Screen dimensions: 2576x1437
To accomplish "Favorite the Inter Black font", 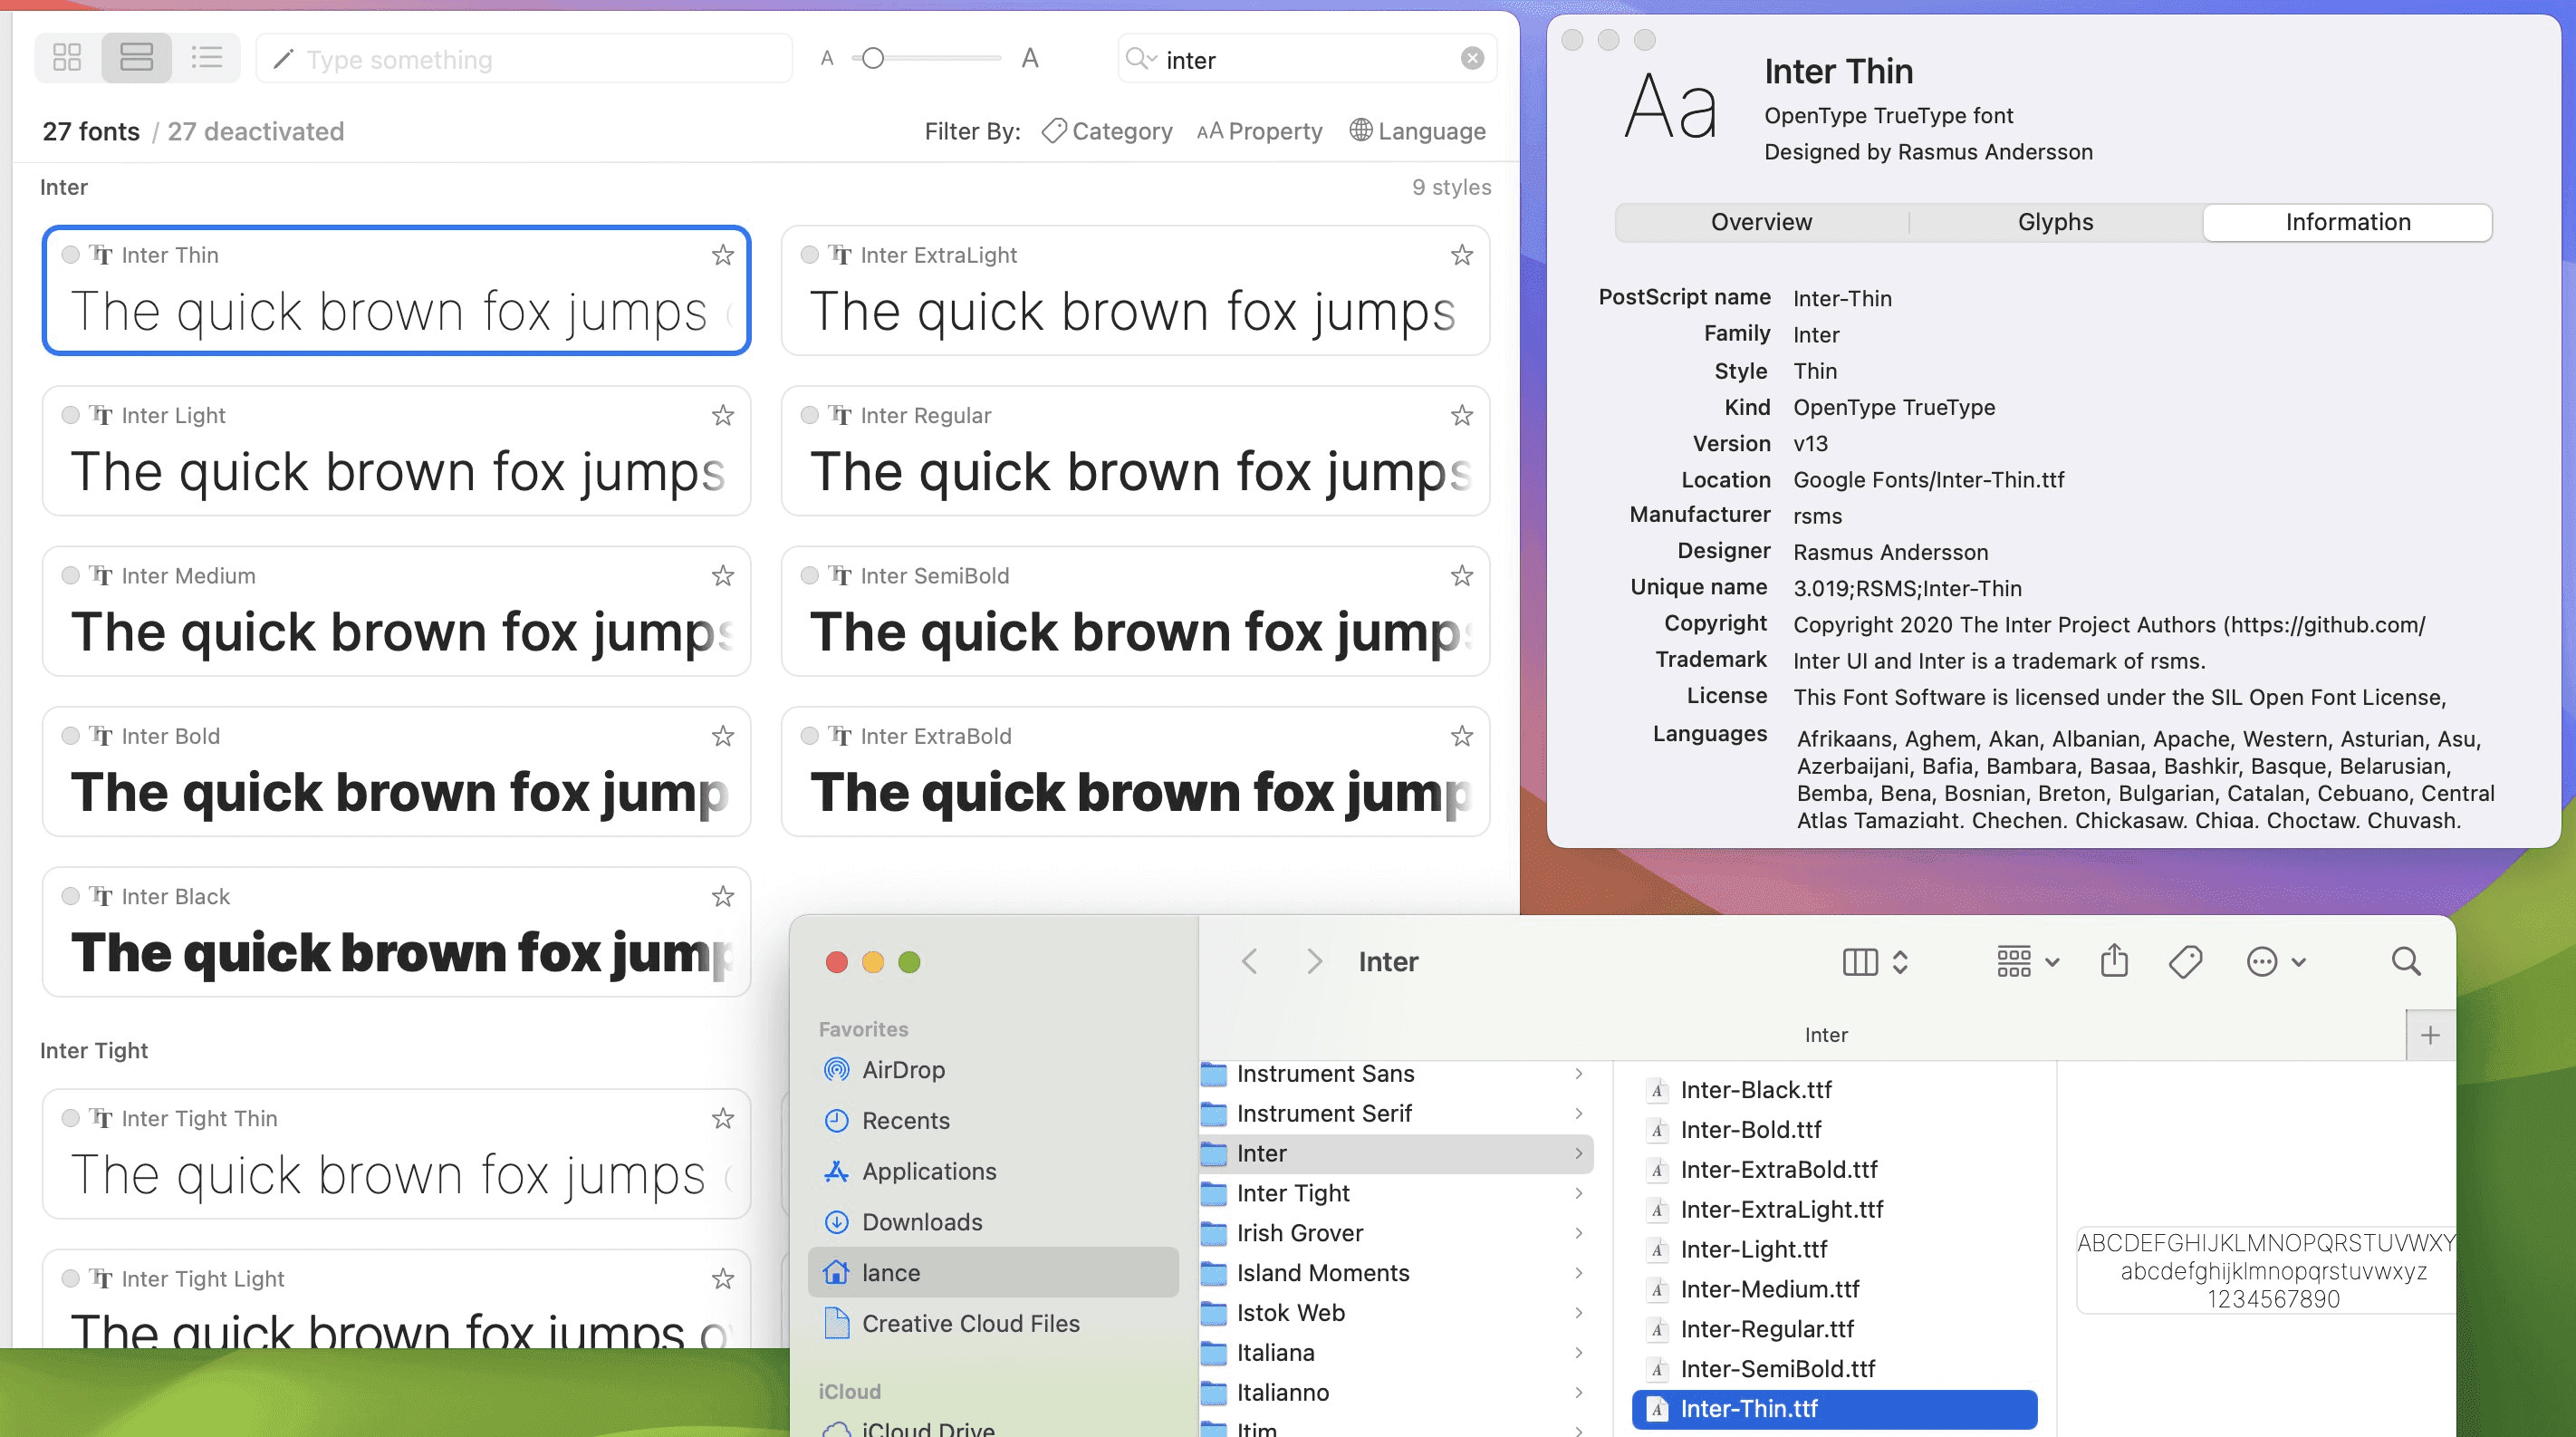I will [x=723, y=896].
